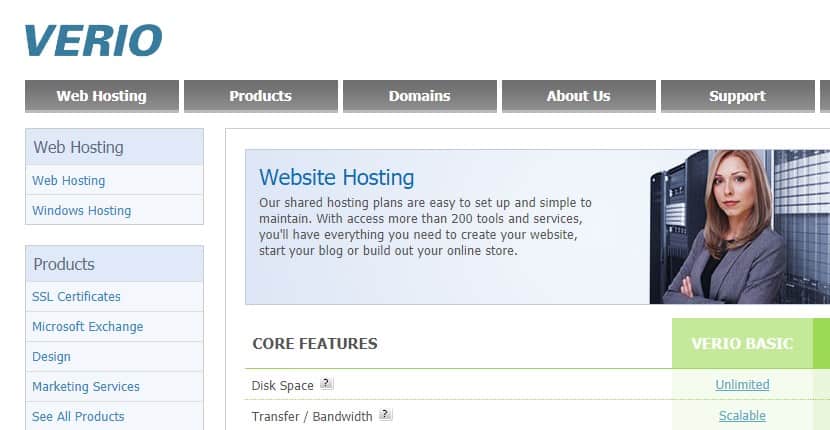Image resolution: width=830 pixels, height=430 pixels.
Task: Open Microsoft Exchange sidebar link
Action: (87, 326)
